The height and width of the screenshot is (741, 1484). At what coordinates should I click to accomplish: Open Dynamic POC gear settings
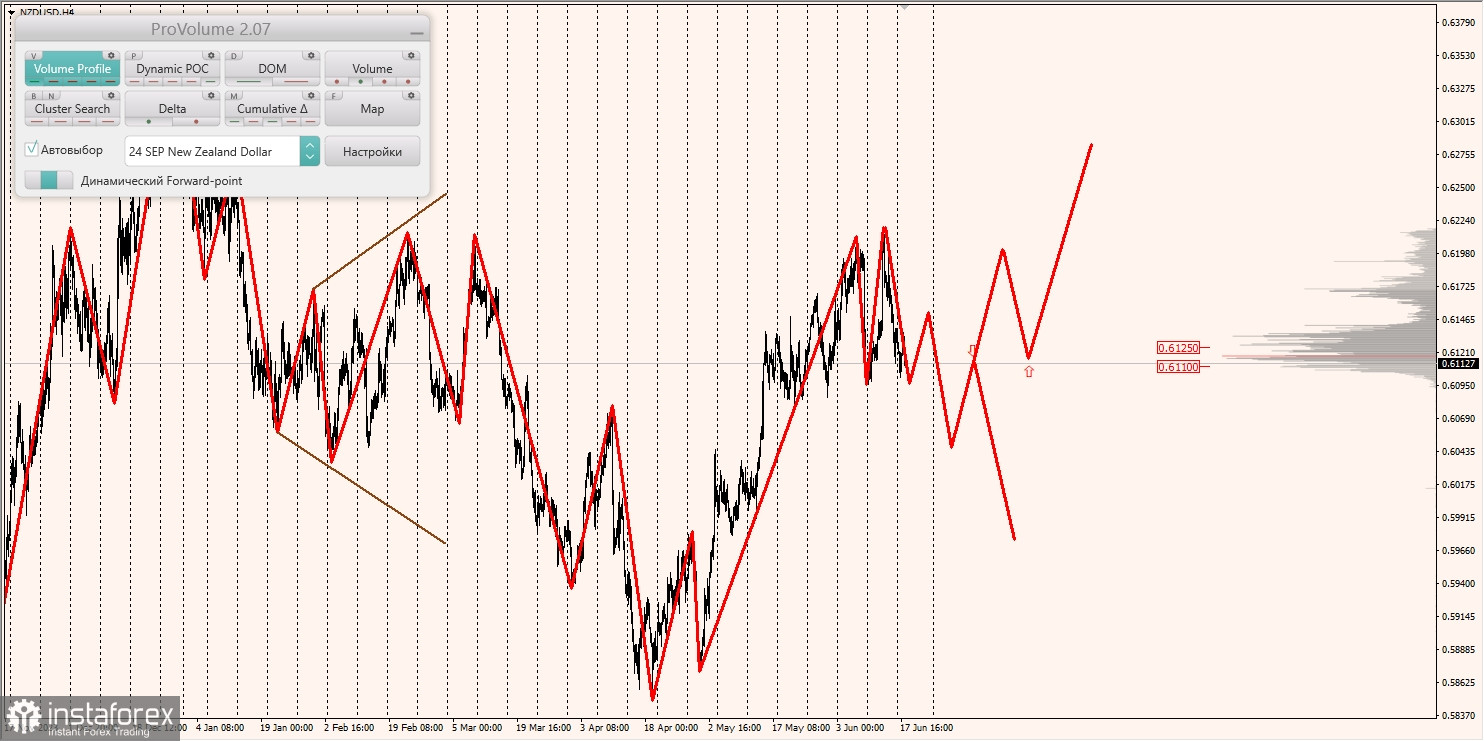pos(211,55)
